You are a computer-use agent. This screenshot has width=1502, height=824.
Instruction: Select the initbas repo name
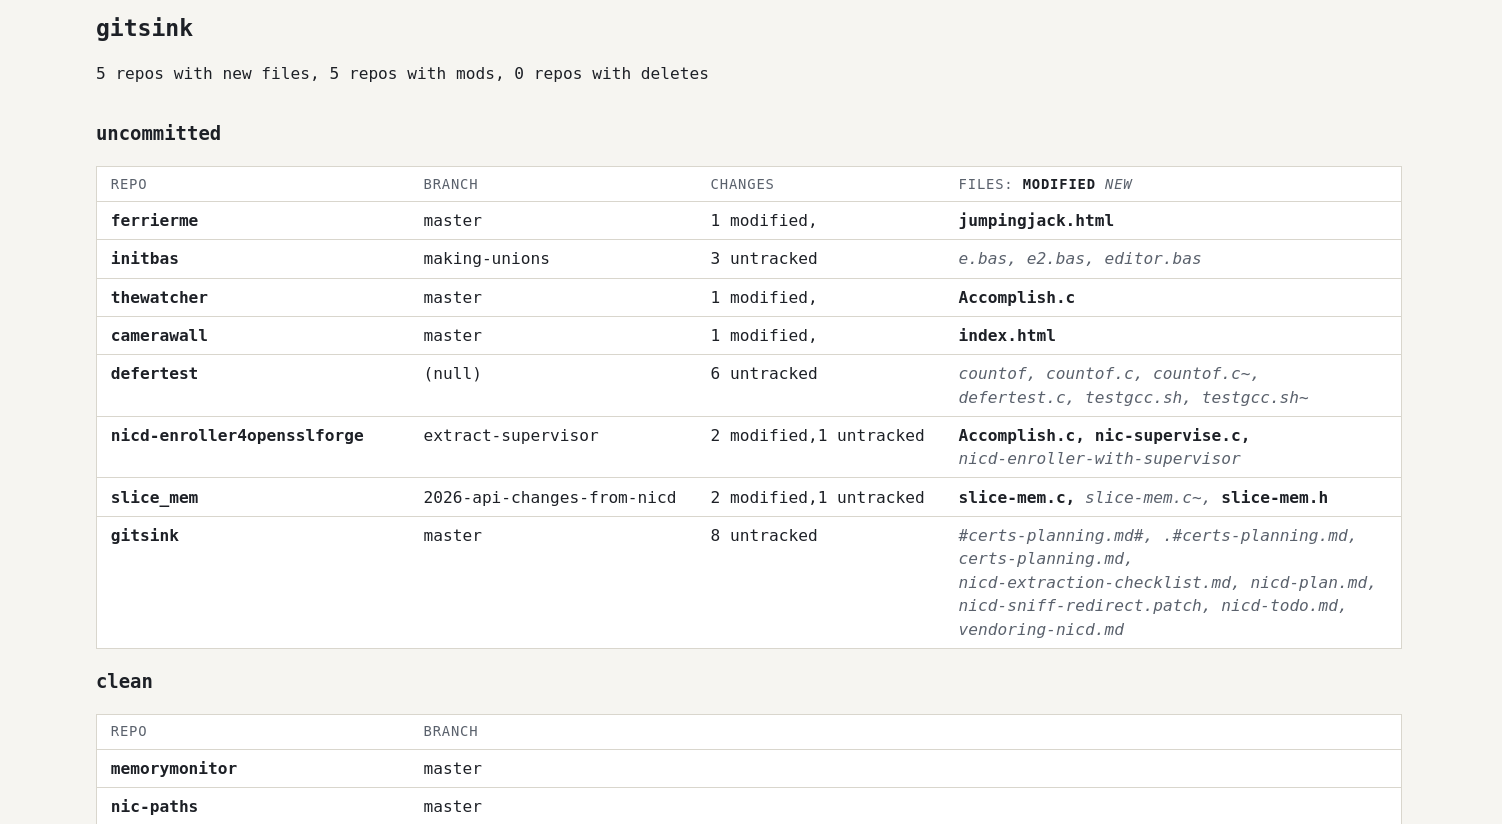pos(145,258)
